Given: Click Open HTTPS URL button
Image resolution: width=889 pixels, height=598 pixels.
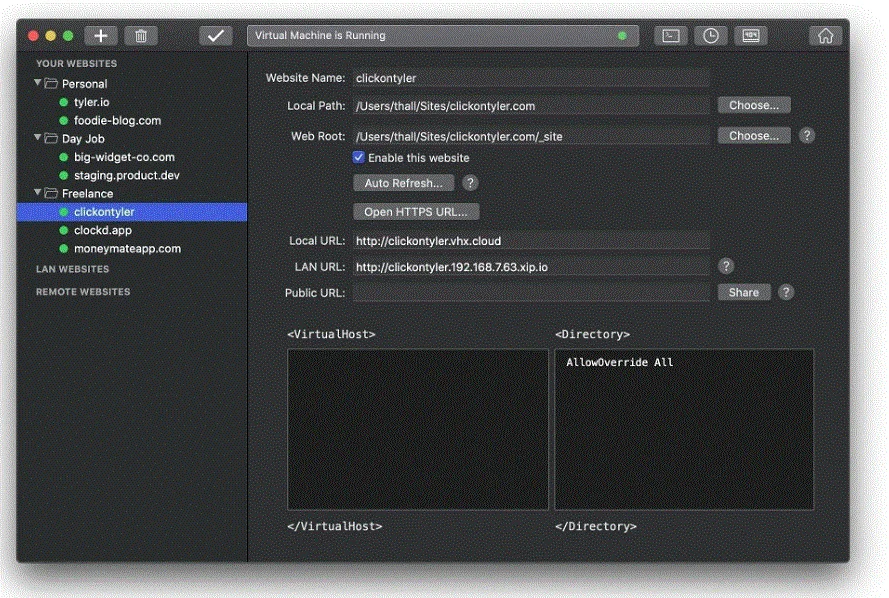Looking at the screenshot, I should tap(416, 212).
